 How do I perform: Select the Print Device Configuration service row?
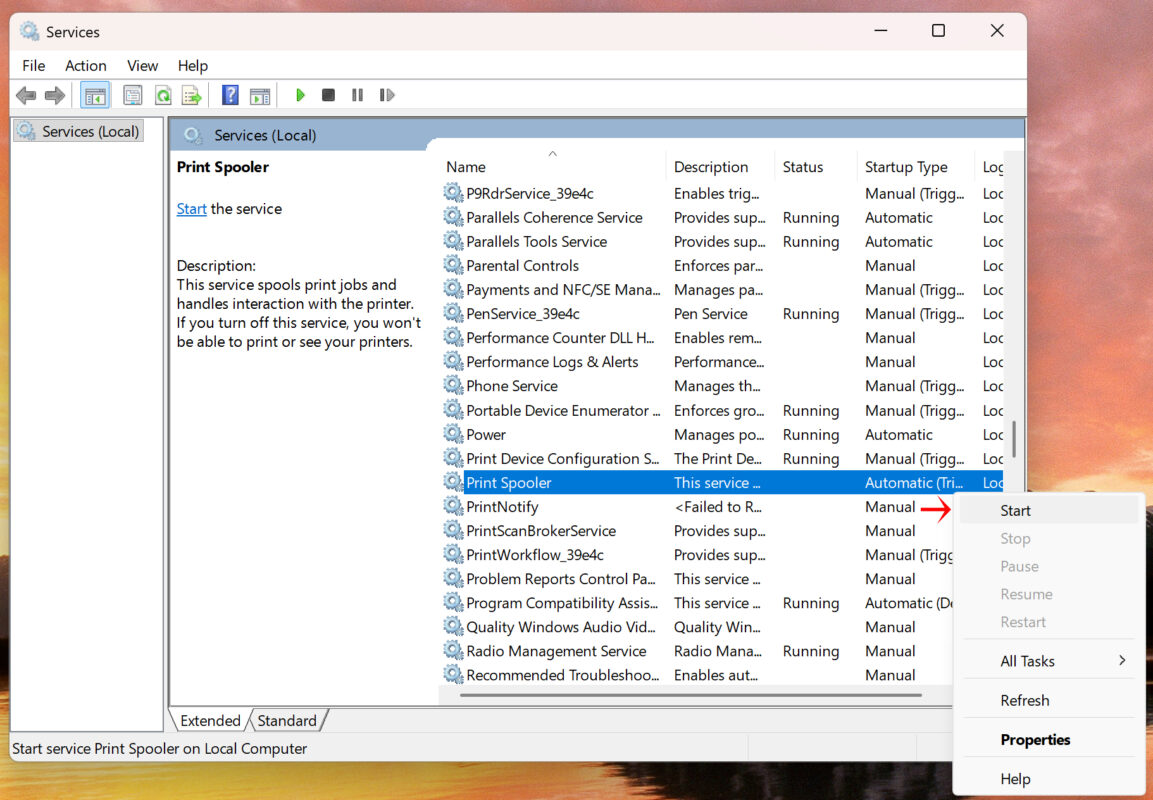(x=723, y=458)
